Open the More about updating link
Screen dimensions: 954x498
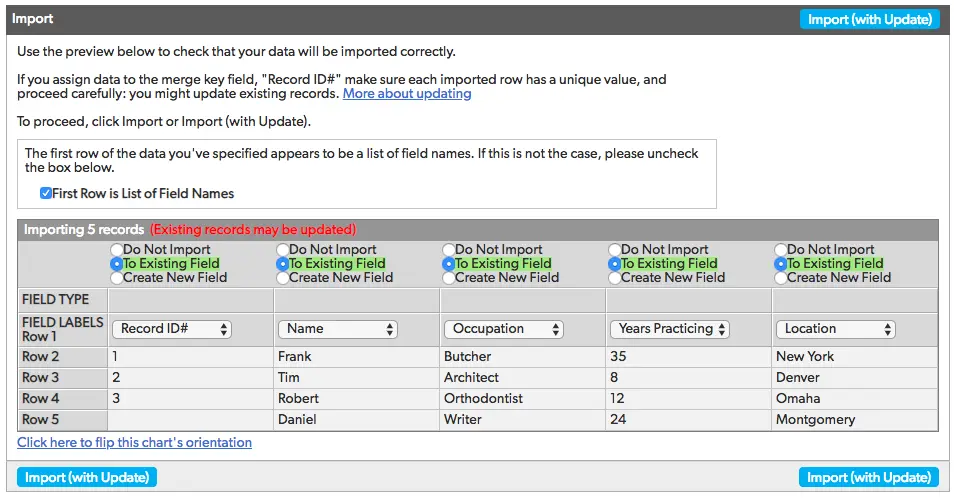tap(407, 94)
